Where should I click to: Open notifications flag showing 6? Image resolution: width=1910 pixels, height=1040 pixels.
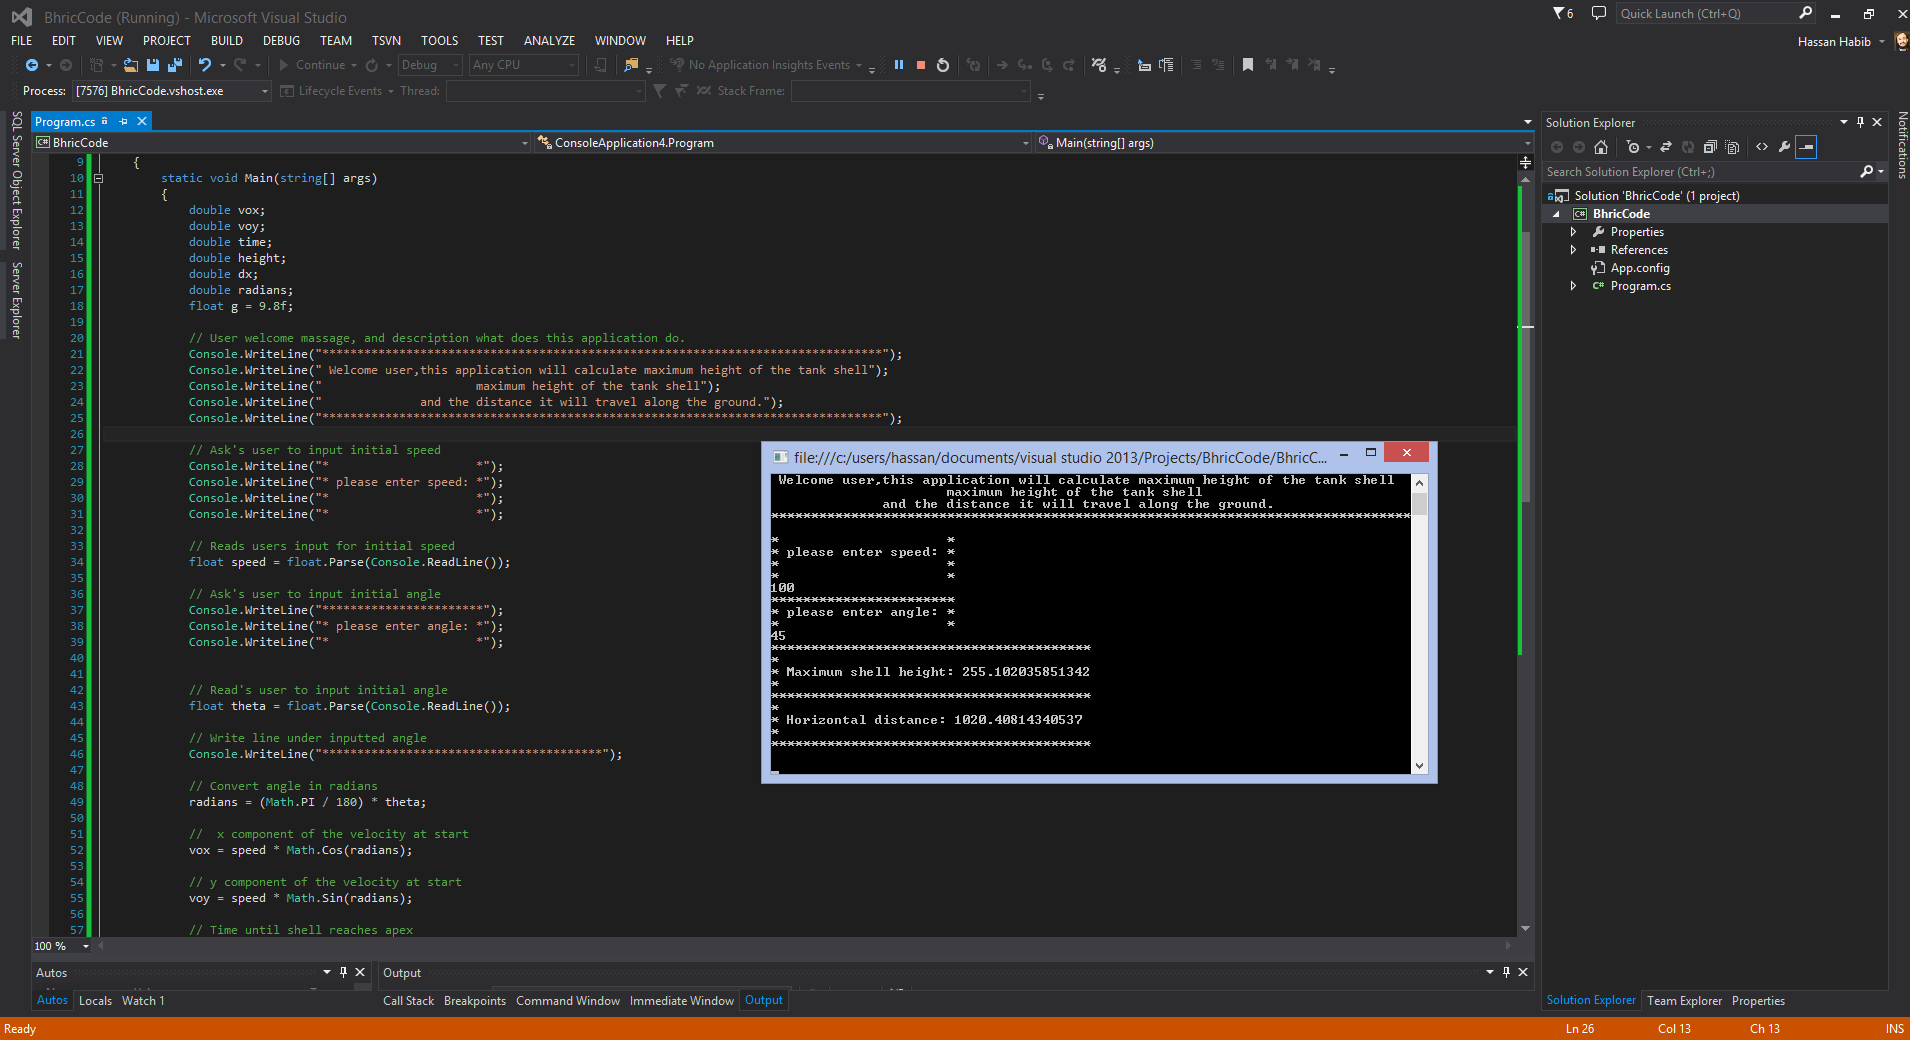click(x=1563, y=13)
